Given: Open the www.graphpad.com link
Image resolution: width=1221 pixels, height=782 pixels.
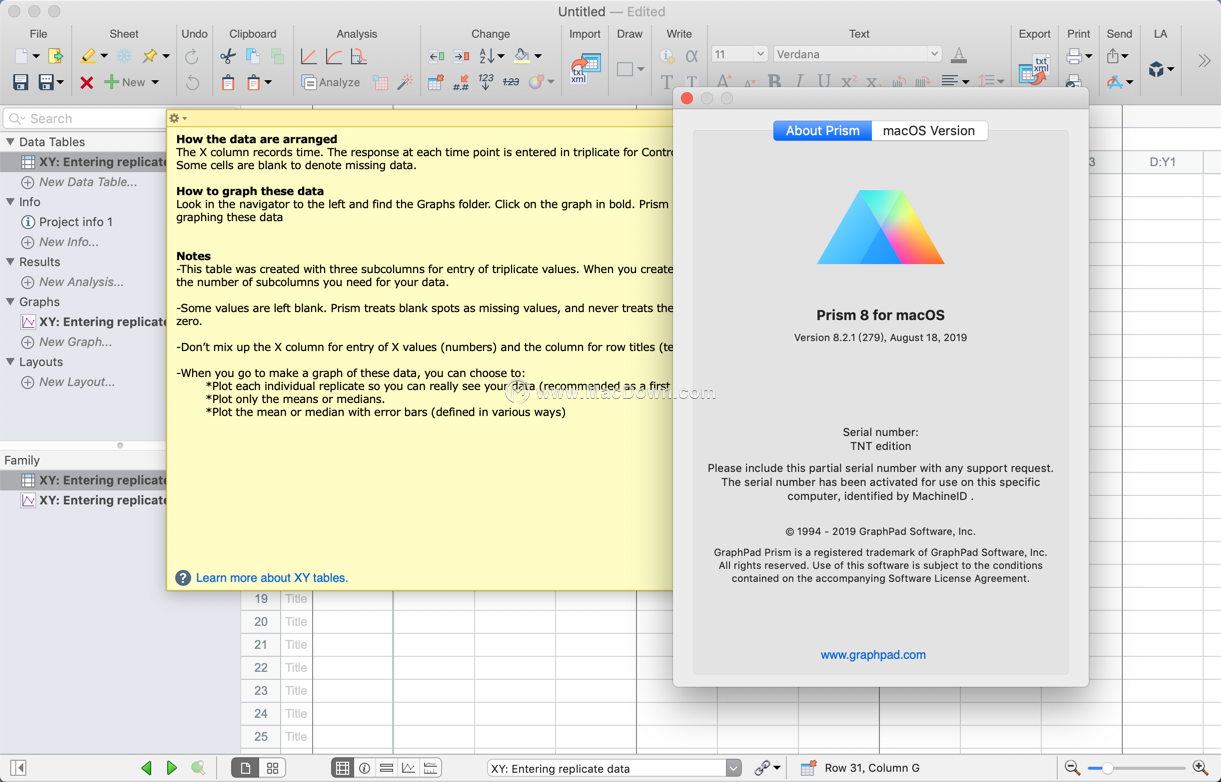Looking at the screenshot, I should click(x=873, y=655).
